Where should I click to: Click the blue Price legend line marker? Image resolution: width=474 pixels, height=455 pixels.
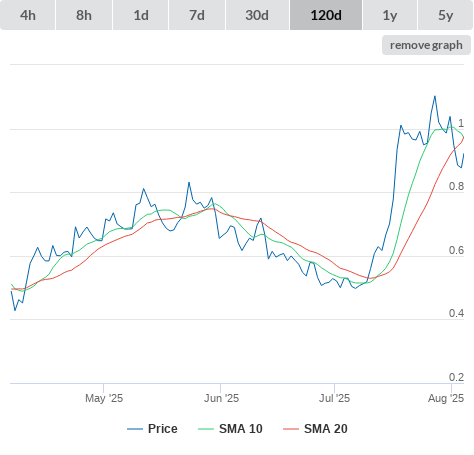(135, 429)
